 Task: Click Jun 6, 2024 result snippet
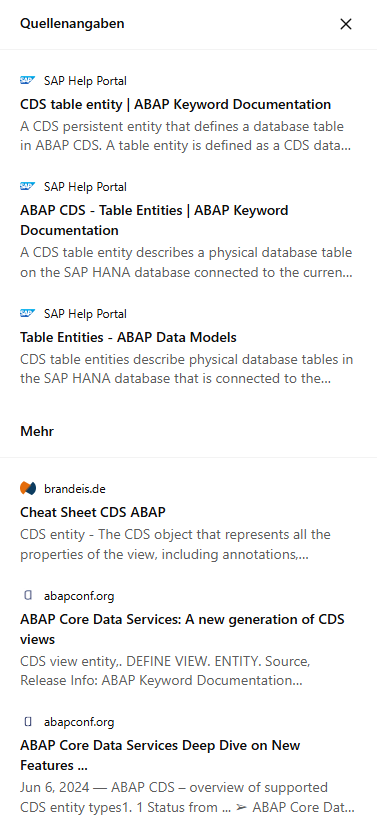pyautogui.click(x=187, y=797)
